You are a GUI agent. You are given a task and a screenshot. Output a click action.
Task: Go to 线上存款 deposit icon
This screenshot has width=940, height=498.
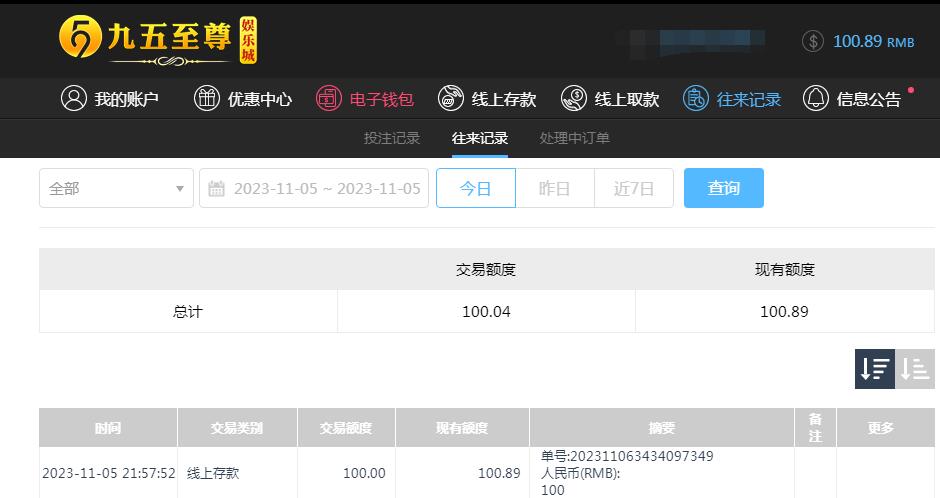pos(451,98)
